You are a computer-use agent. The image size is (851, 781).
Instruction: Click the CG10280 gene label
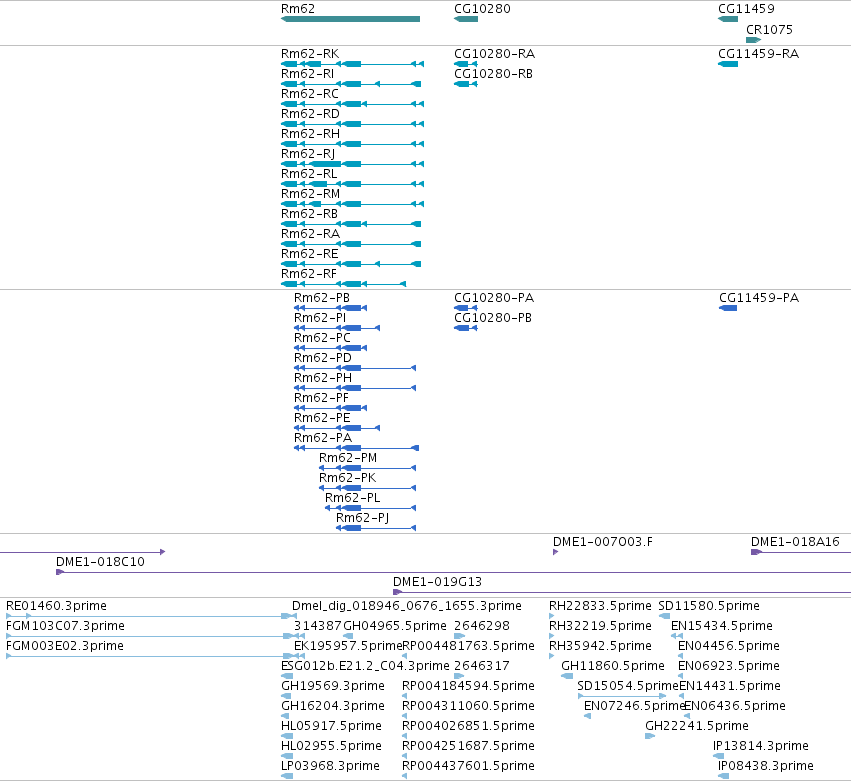482,9
